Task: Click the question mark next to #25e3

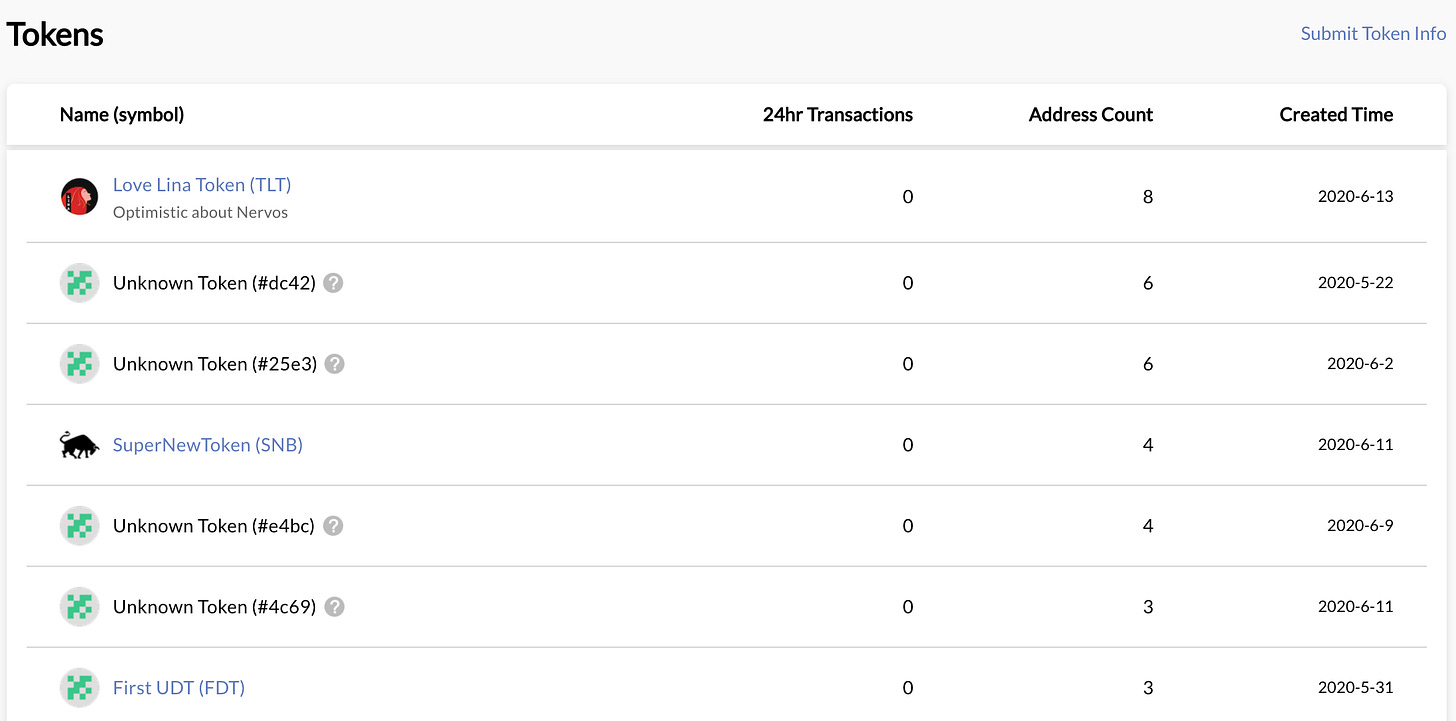Action: click(335, 364)
